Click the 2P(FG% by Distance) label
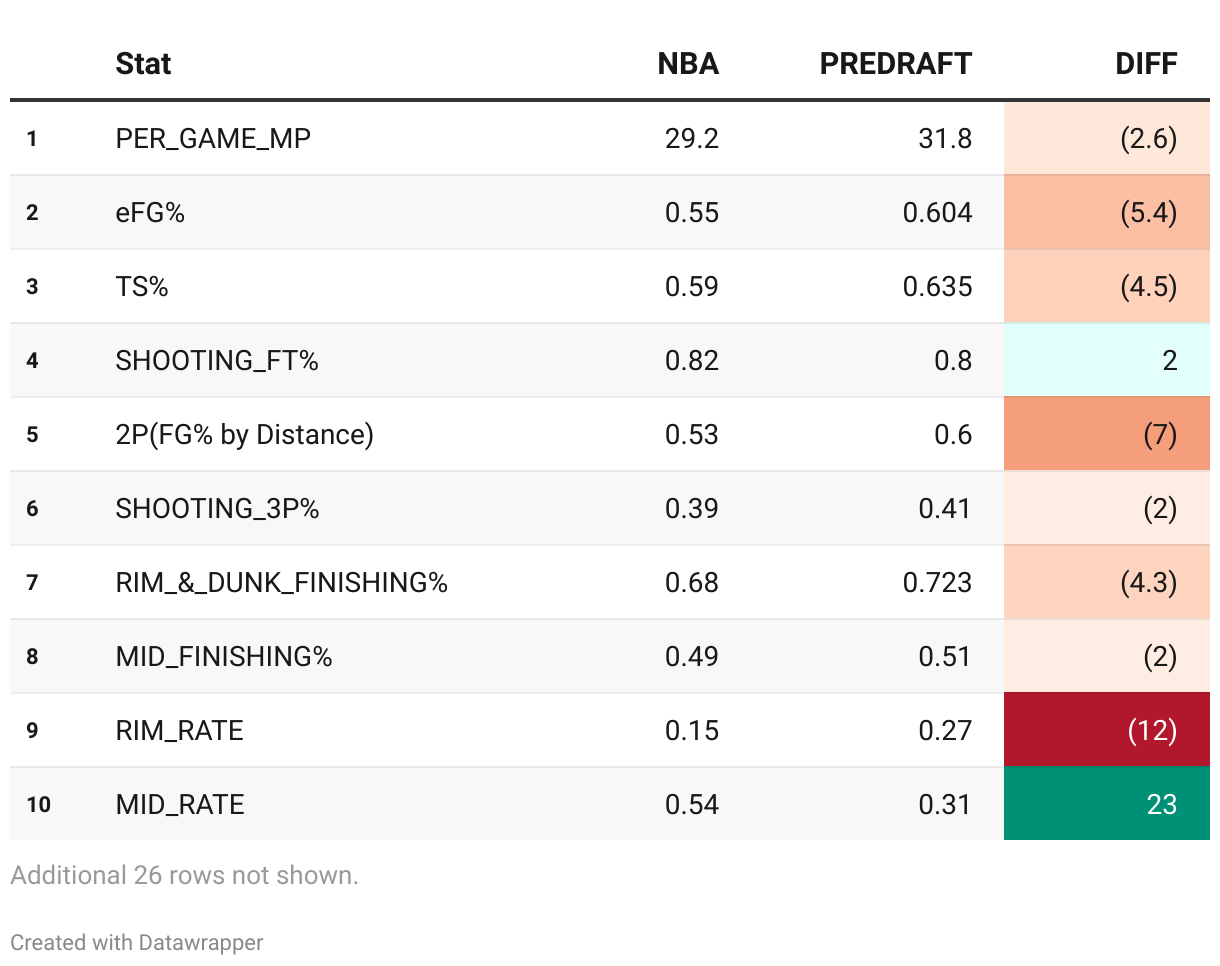This screenshot has width=1220, height=966. point(244,434)
